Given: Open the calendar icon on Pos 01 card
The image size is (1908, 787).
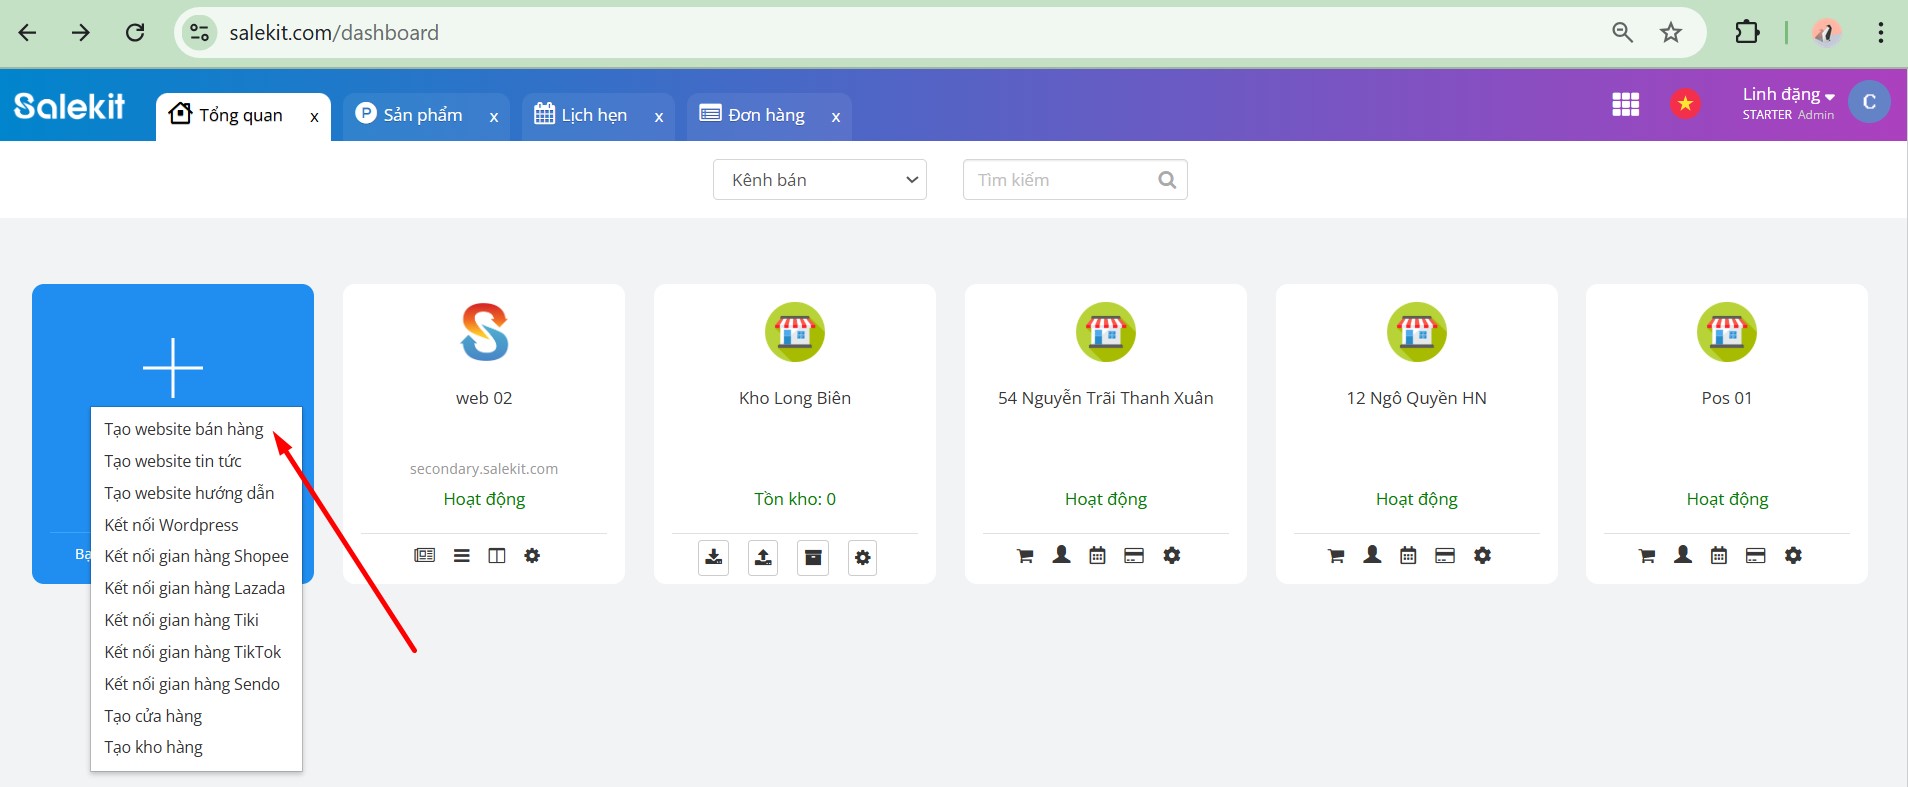Looking at the screenshot, I should pos(1718,555).
